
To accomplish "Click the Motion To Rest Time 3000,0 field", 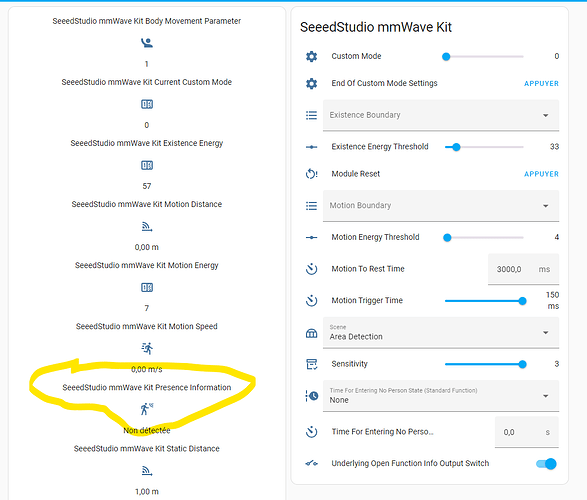I will (523, 269).
